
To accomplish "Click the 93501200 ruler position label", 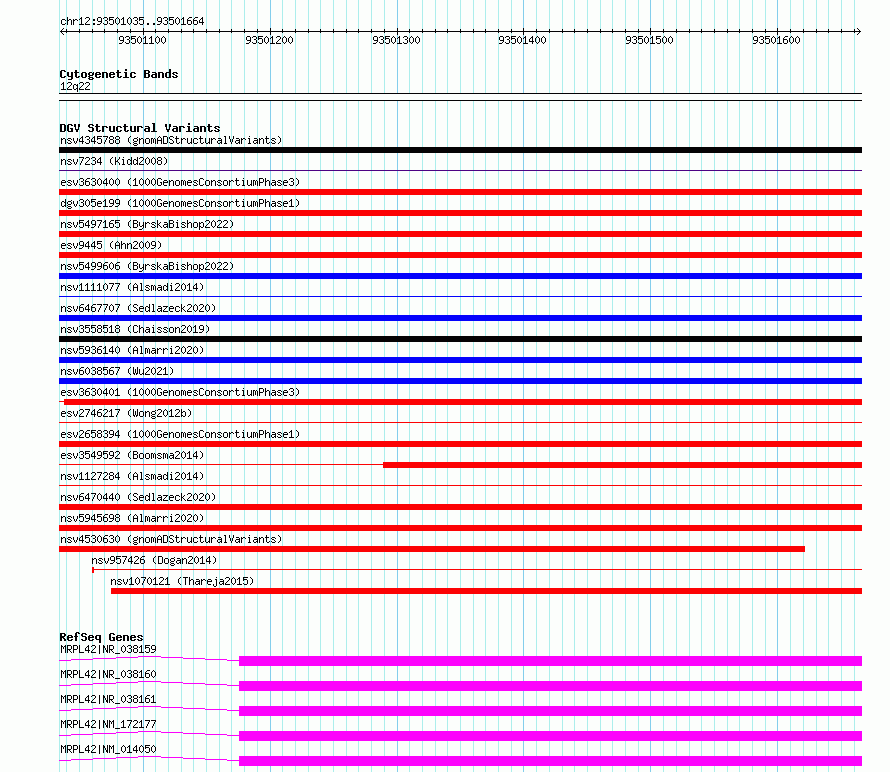I will (x=270, y=40).
